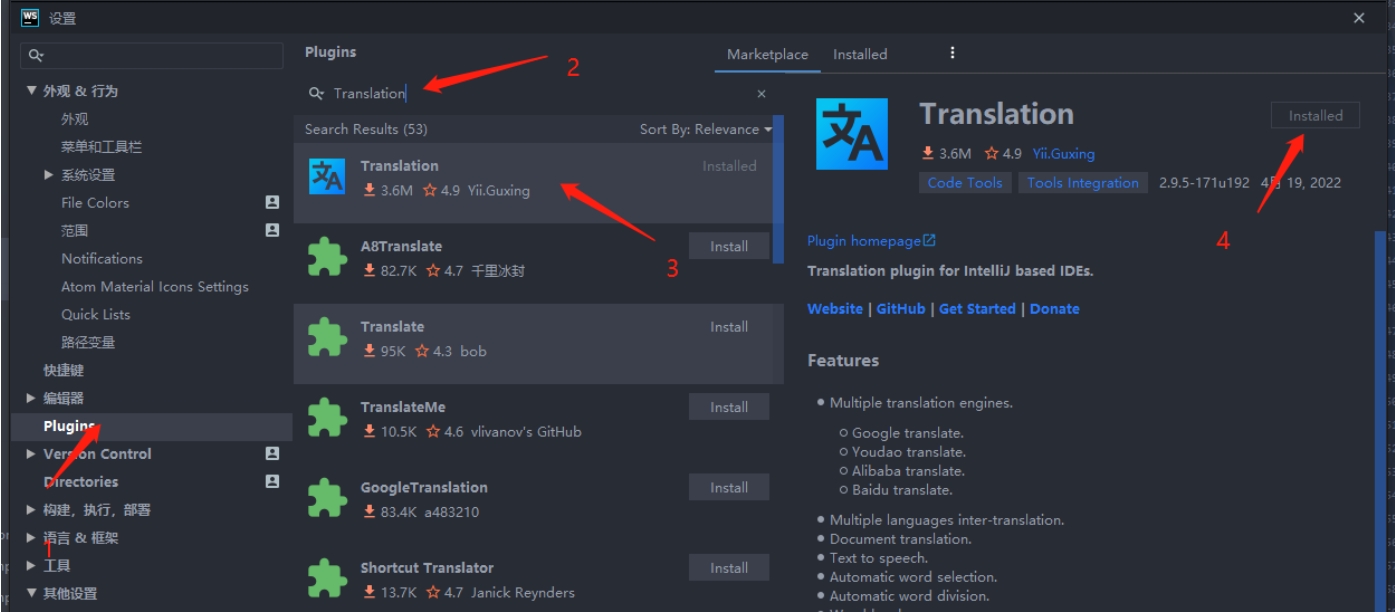
Task: Click the large Translation logo in details
Action: click(x=851, y=134)
